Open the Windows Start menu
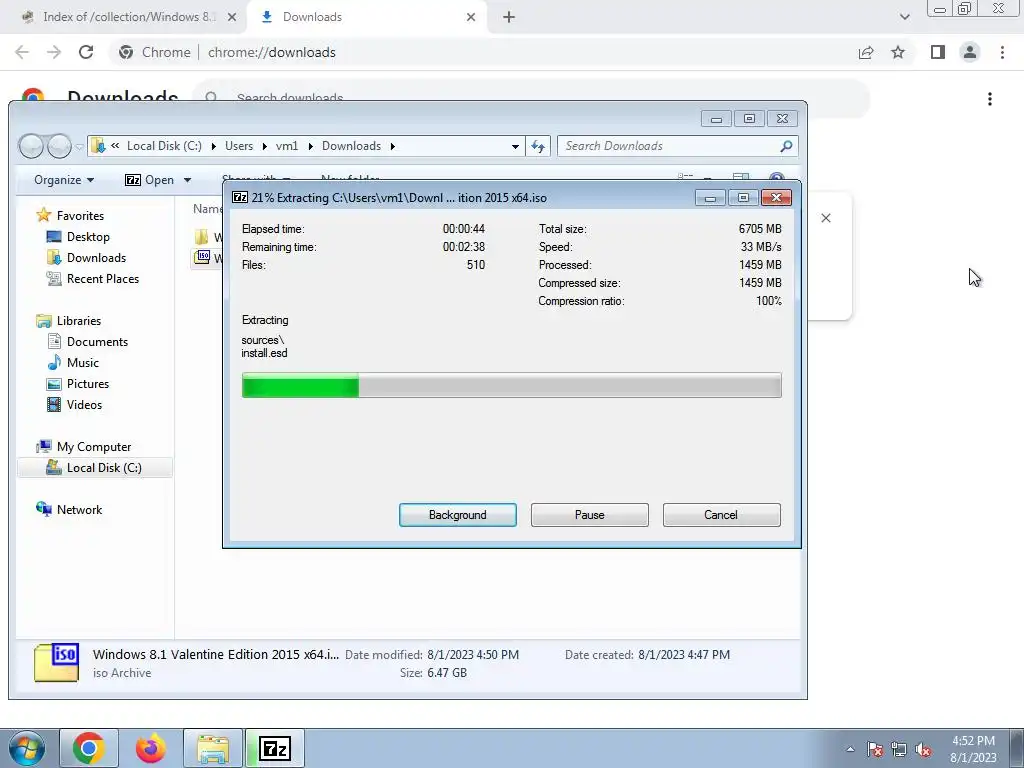The width and height of the screenshot is (1024, 768). [x=27, y=748]
